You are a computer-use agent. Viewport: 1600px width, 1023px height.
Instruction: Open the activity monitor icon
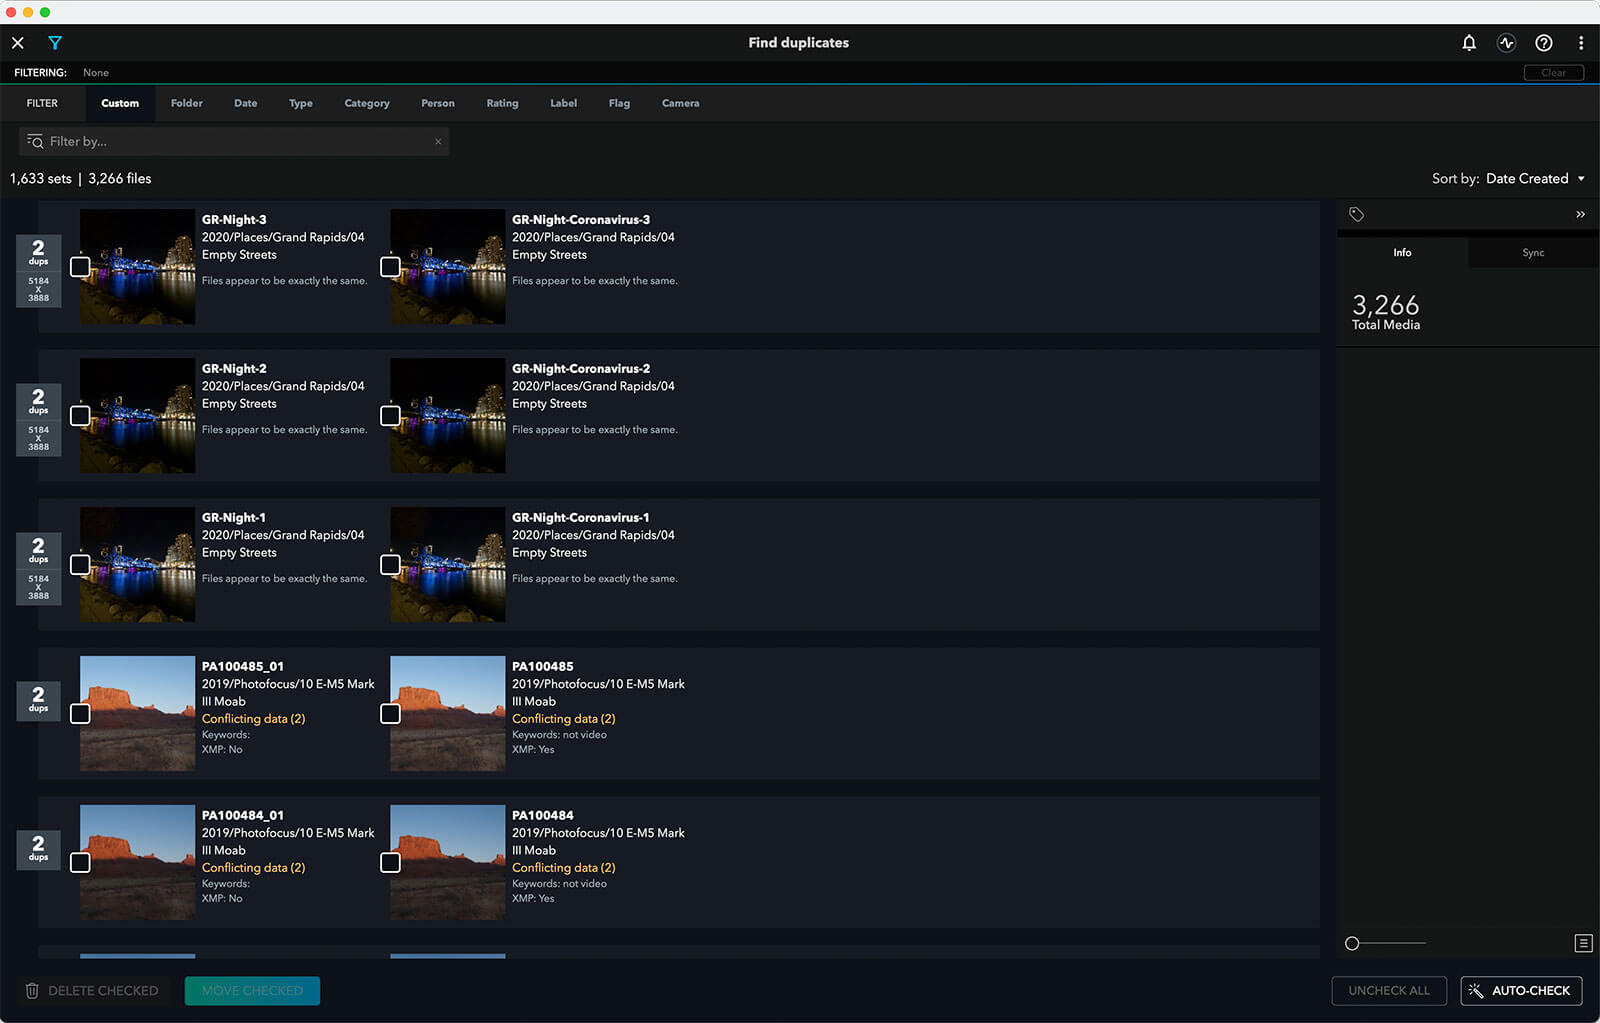click(1506, 43)
